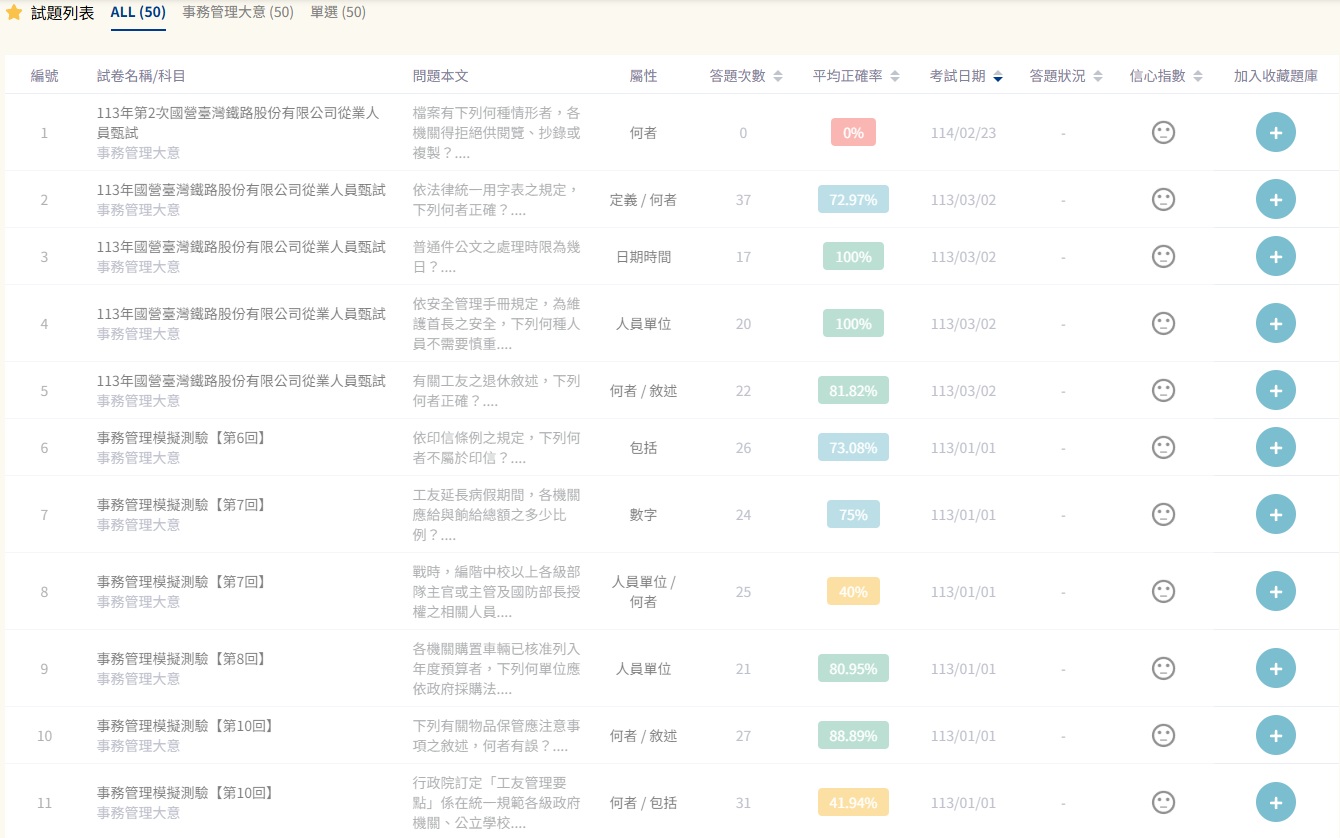Switch to 事務管理大意 (50) tab
1340x838 pixels.
(238, 13)
